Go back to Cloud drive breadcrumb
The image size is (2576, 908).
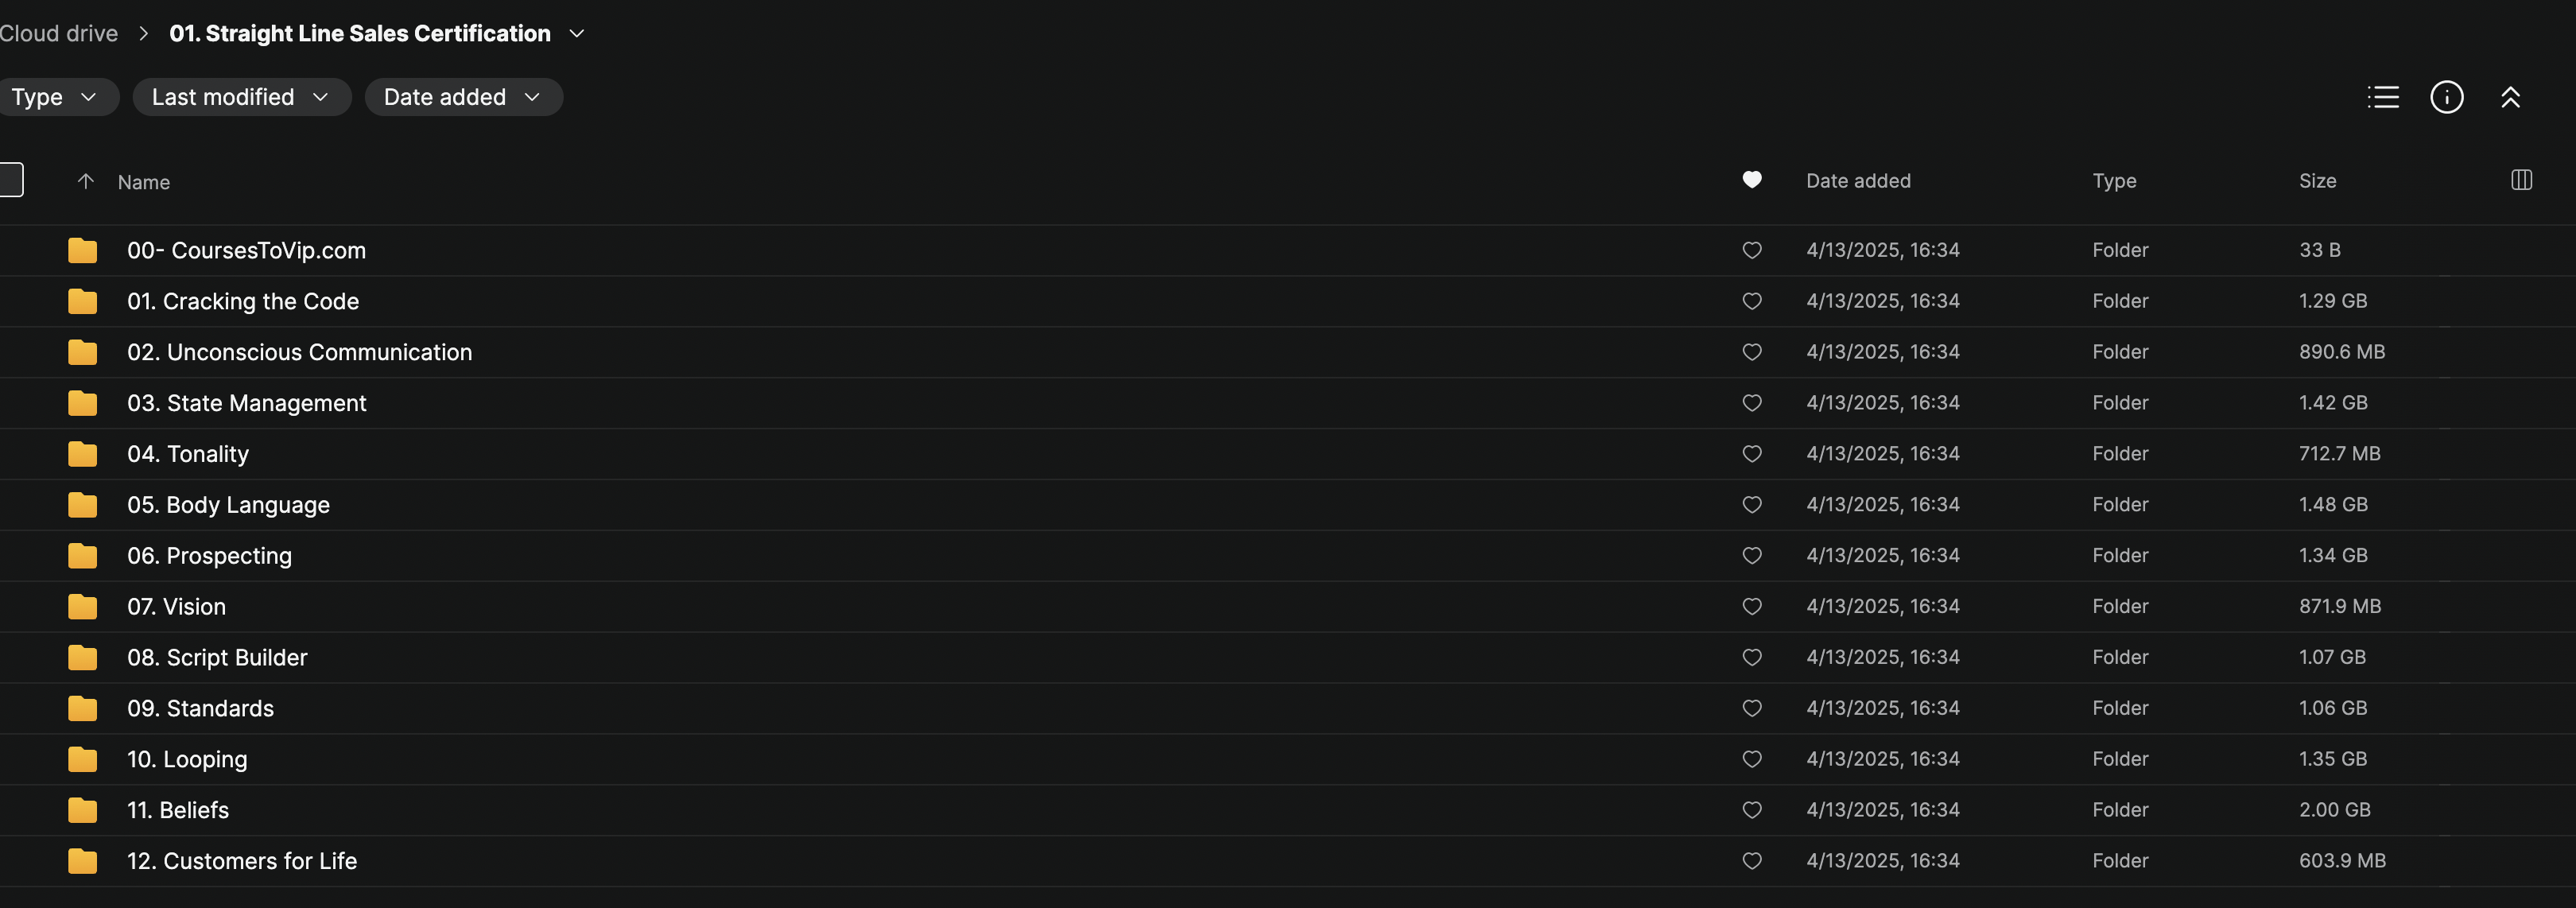[58, 33]
